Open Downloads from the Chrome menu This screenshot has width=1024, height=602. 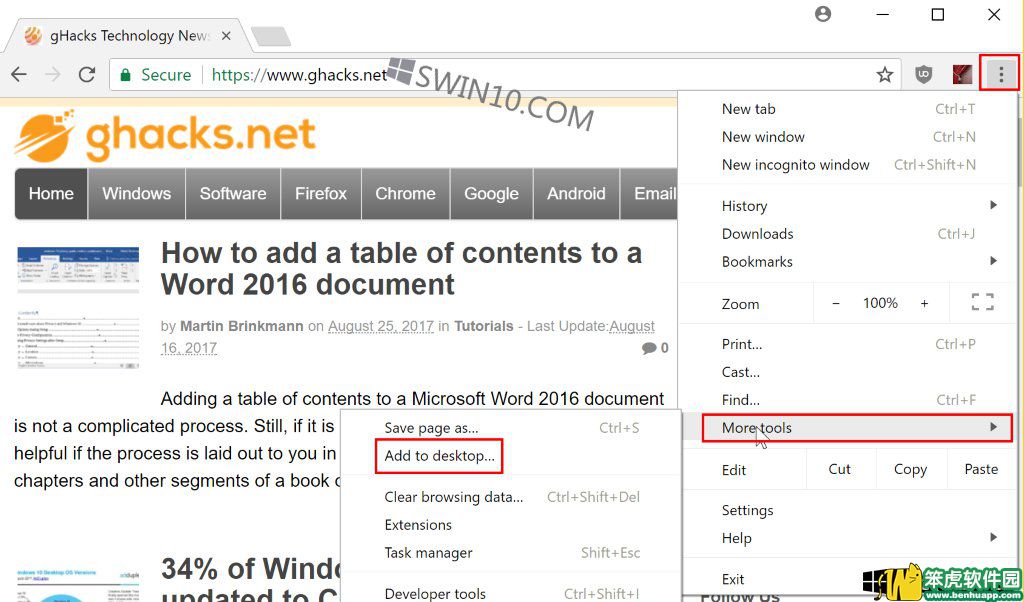point(848,234)
